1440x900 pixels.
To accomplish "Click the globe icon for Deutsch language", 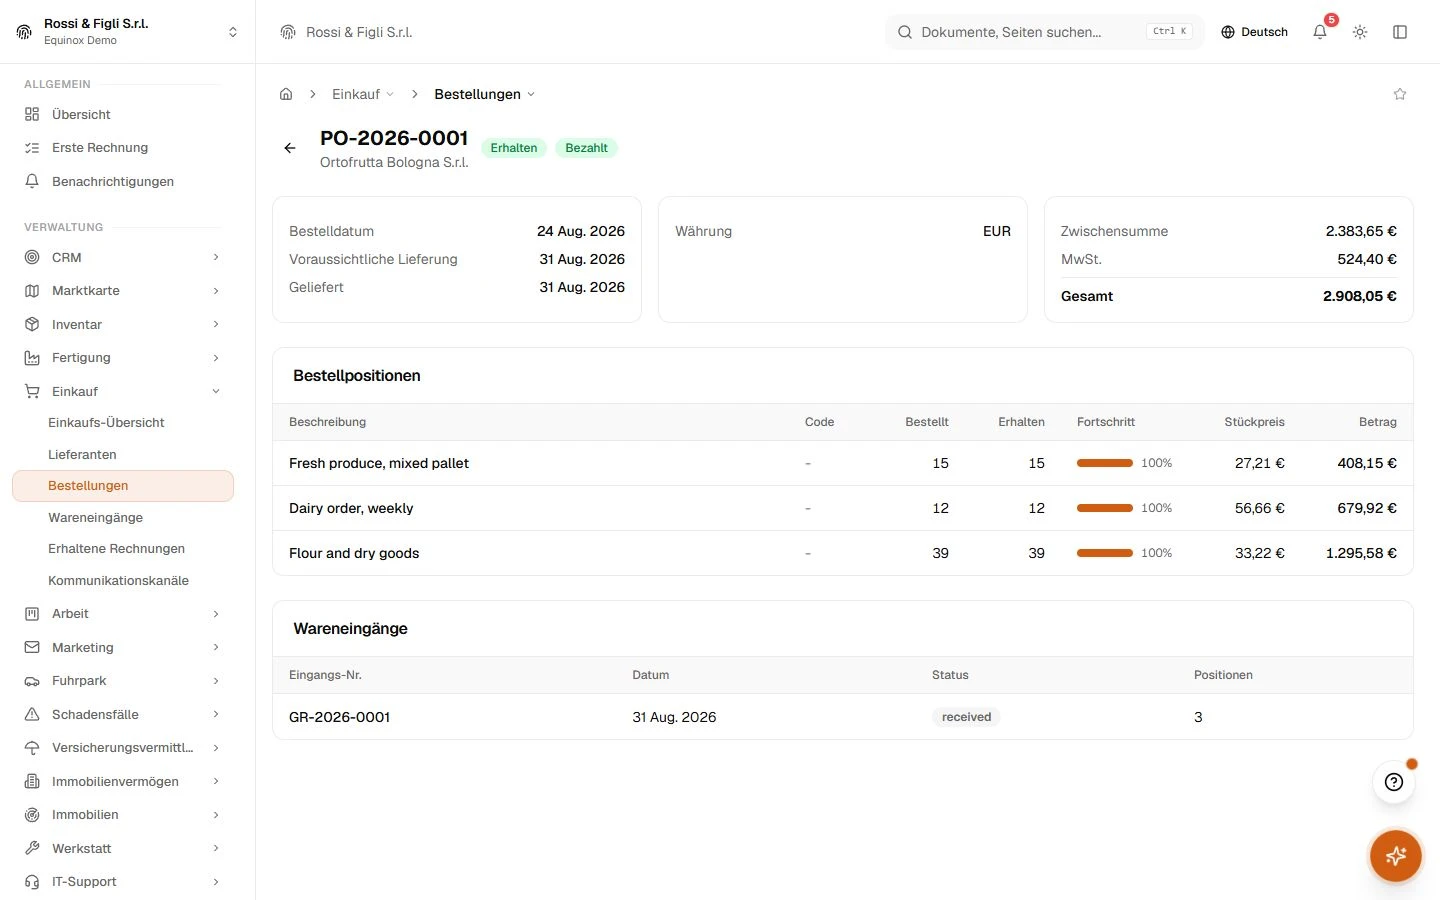I will click(x=1228, y=32).
